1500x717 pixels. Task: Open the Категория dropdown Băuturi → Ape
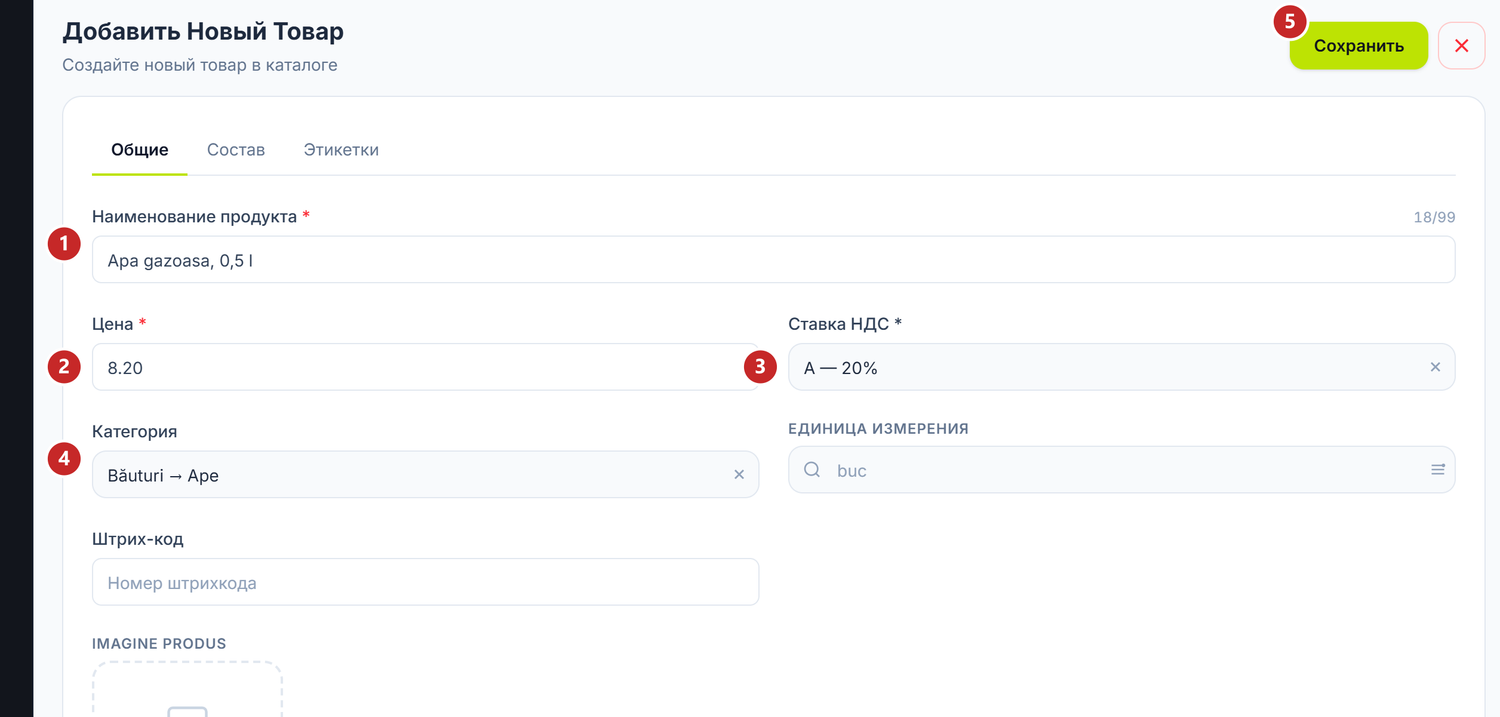(x=425, y=475)
